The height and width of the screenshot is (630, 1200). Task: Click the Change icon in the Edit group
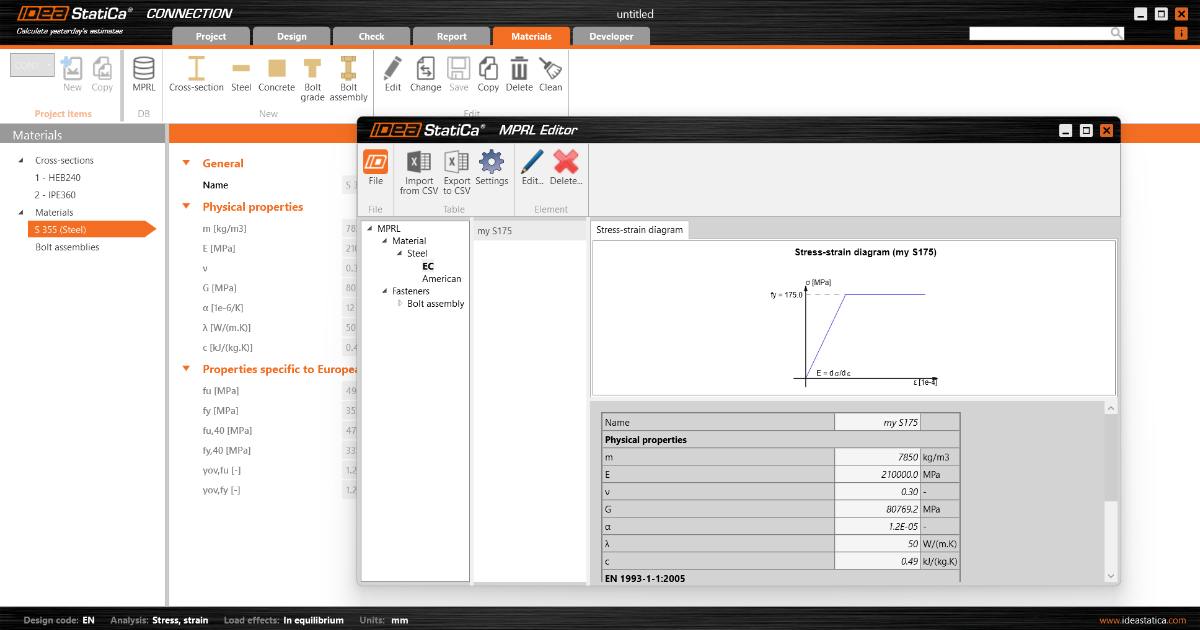tap(425, 73)
